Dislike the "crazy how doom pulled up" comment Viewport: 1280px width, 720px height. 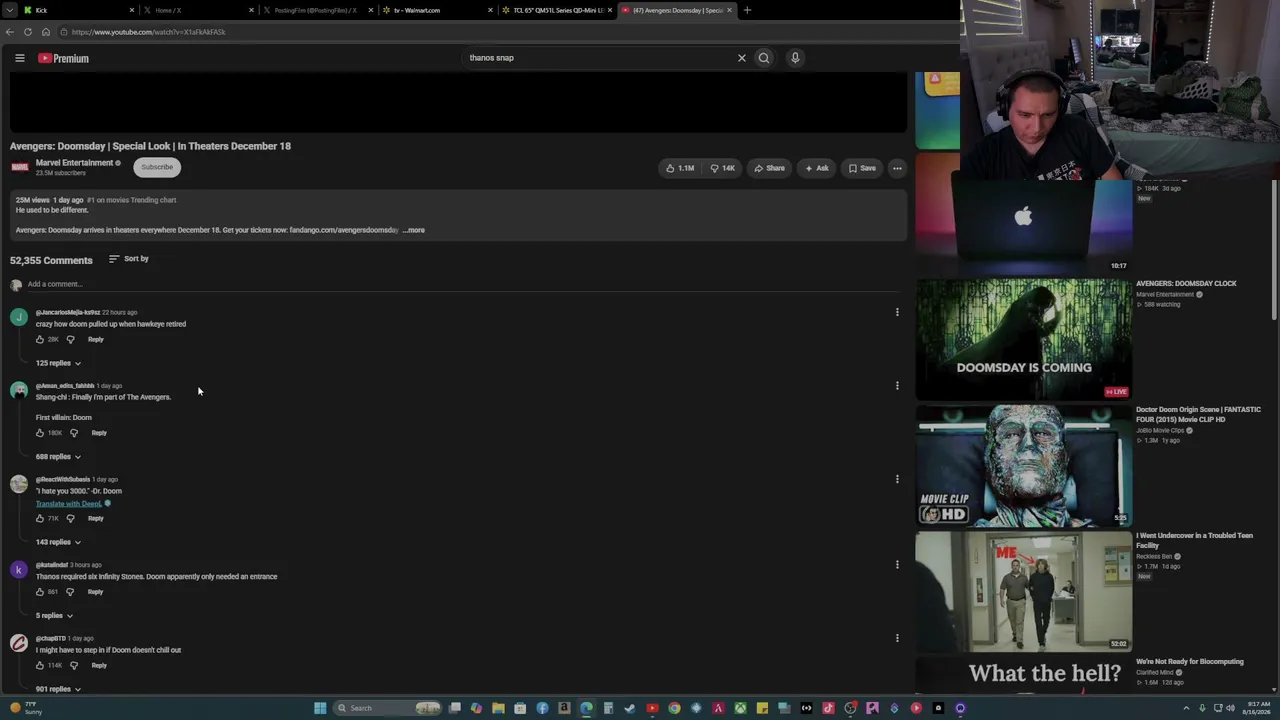pos(70,340)
